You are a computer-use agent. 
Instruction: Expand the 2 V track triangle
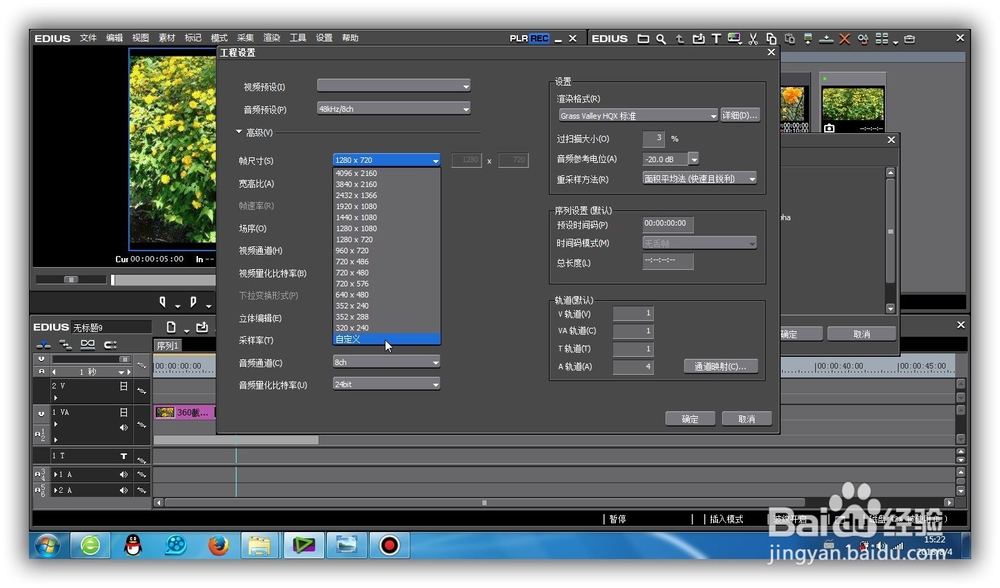point(55,397)
